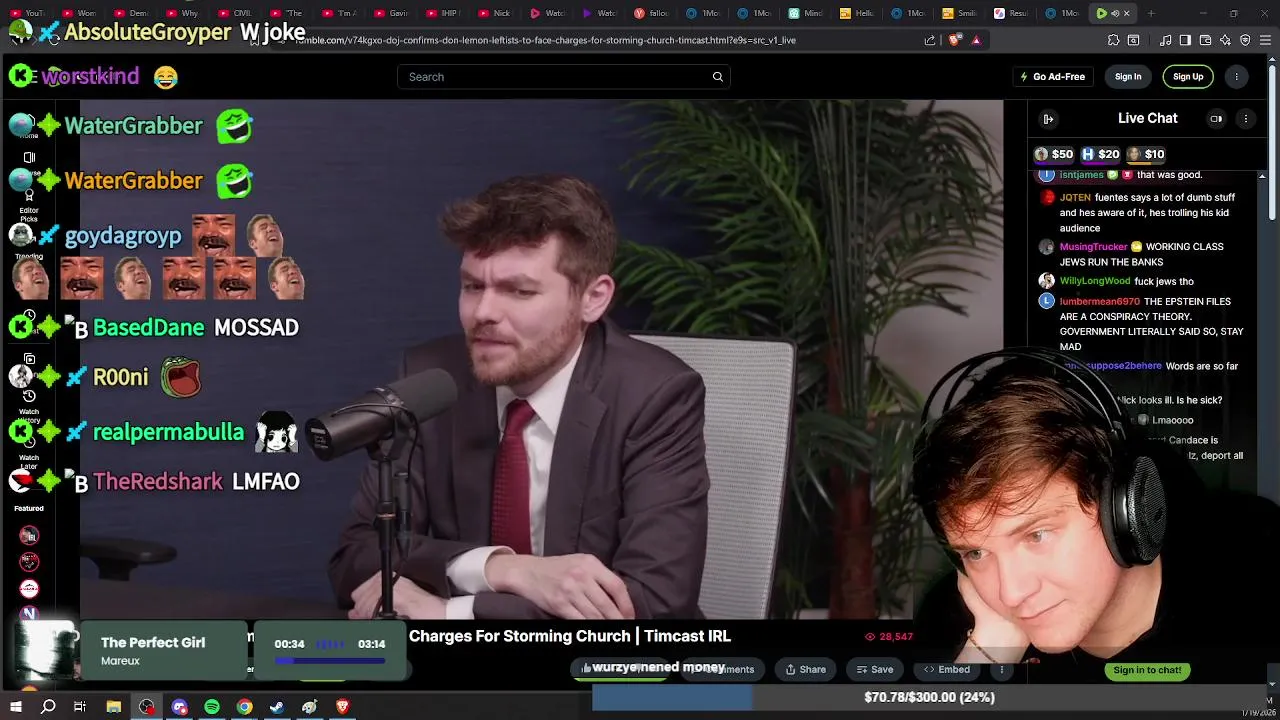
Task: Switch to the 'Gavin' browser tab
Action: pyautogui.click(x=390, y=13)
